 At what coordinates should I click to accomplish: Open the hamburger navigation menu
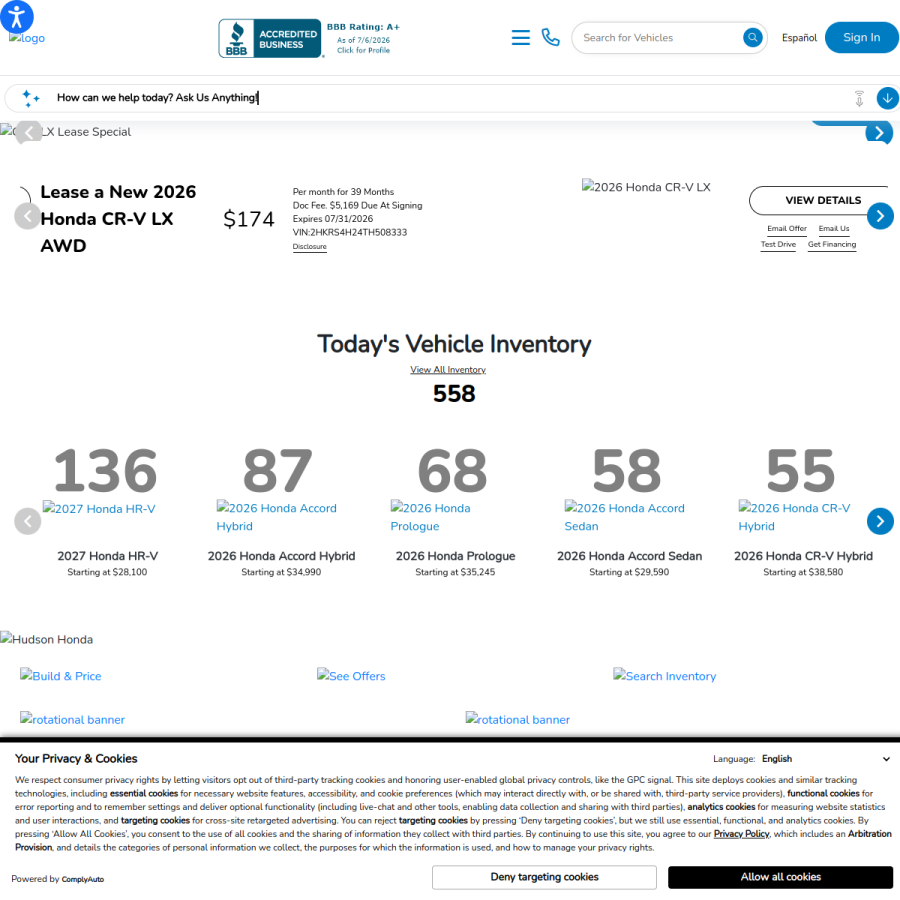click(521, 37)
